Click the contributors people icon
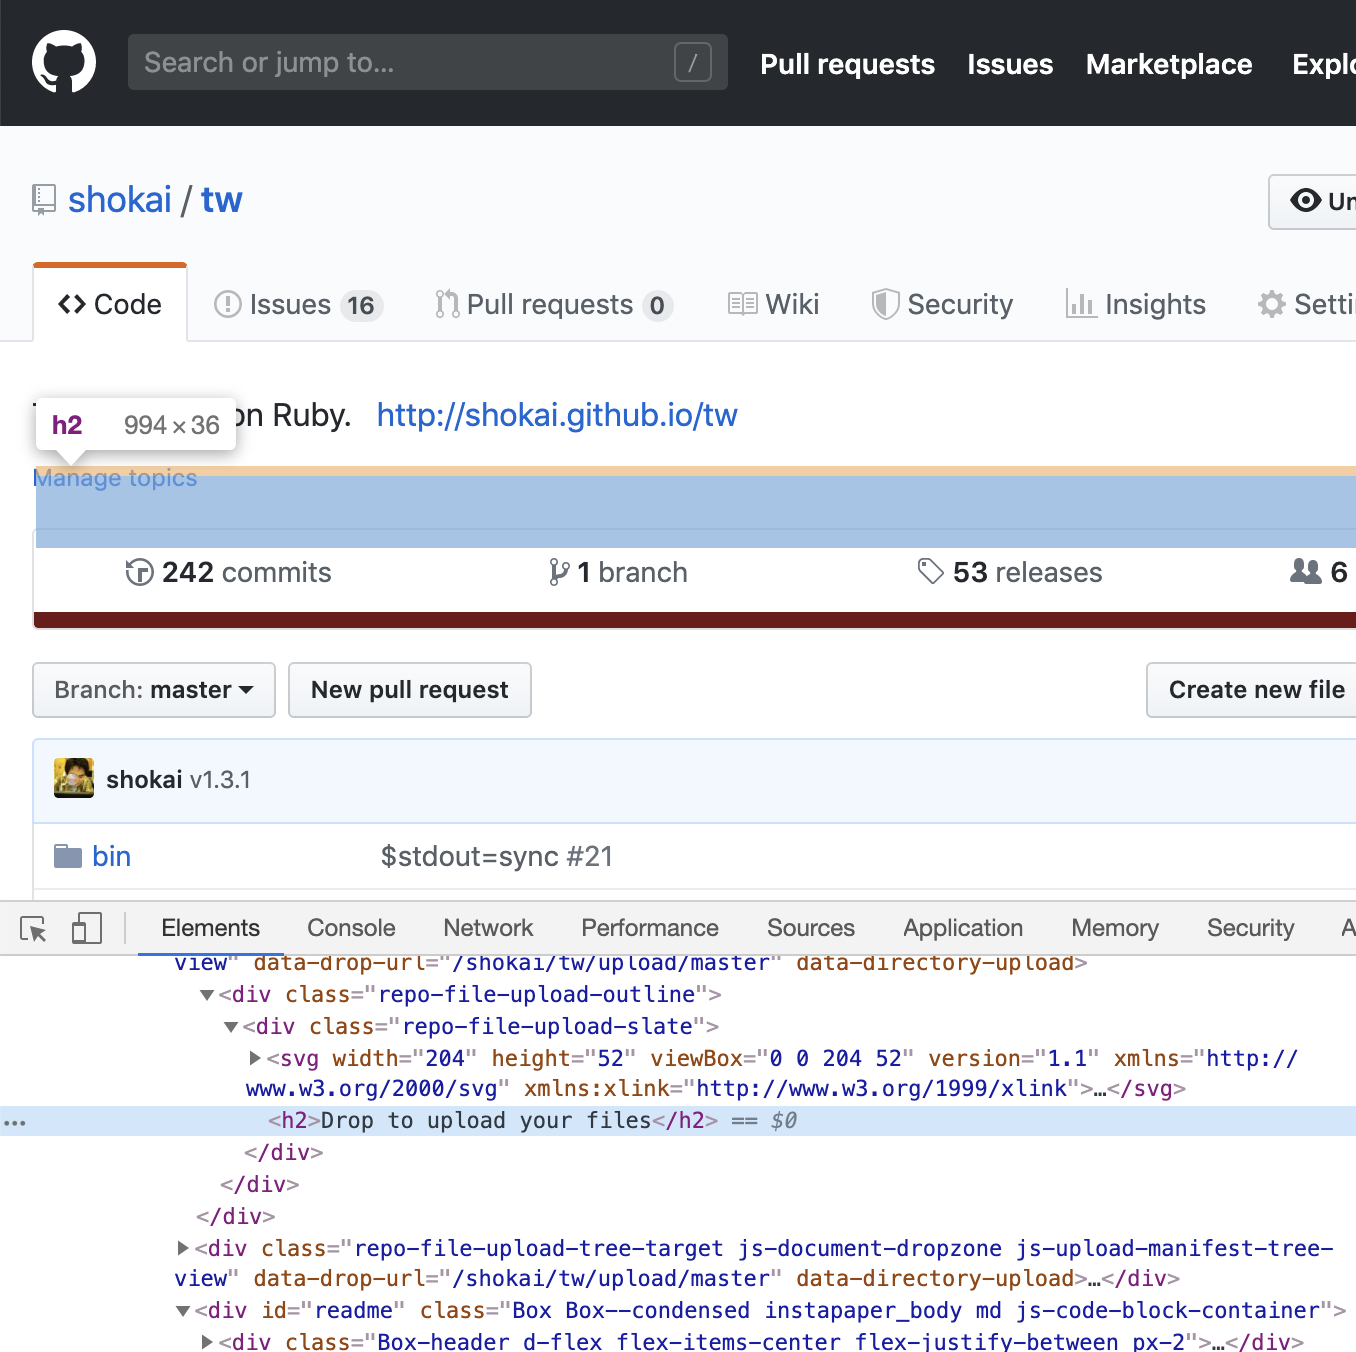The height and width of the screenshot is (1352, 1356). coord(1305,571)
